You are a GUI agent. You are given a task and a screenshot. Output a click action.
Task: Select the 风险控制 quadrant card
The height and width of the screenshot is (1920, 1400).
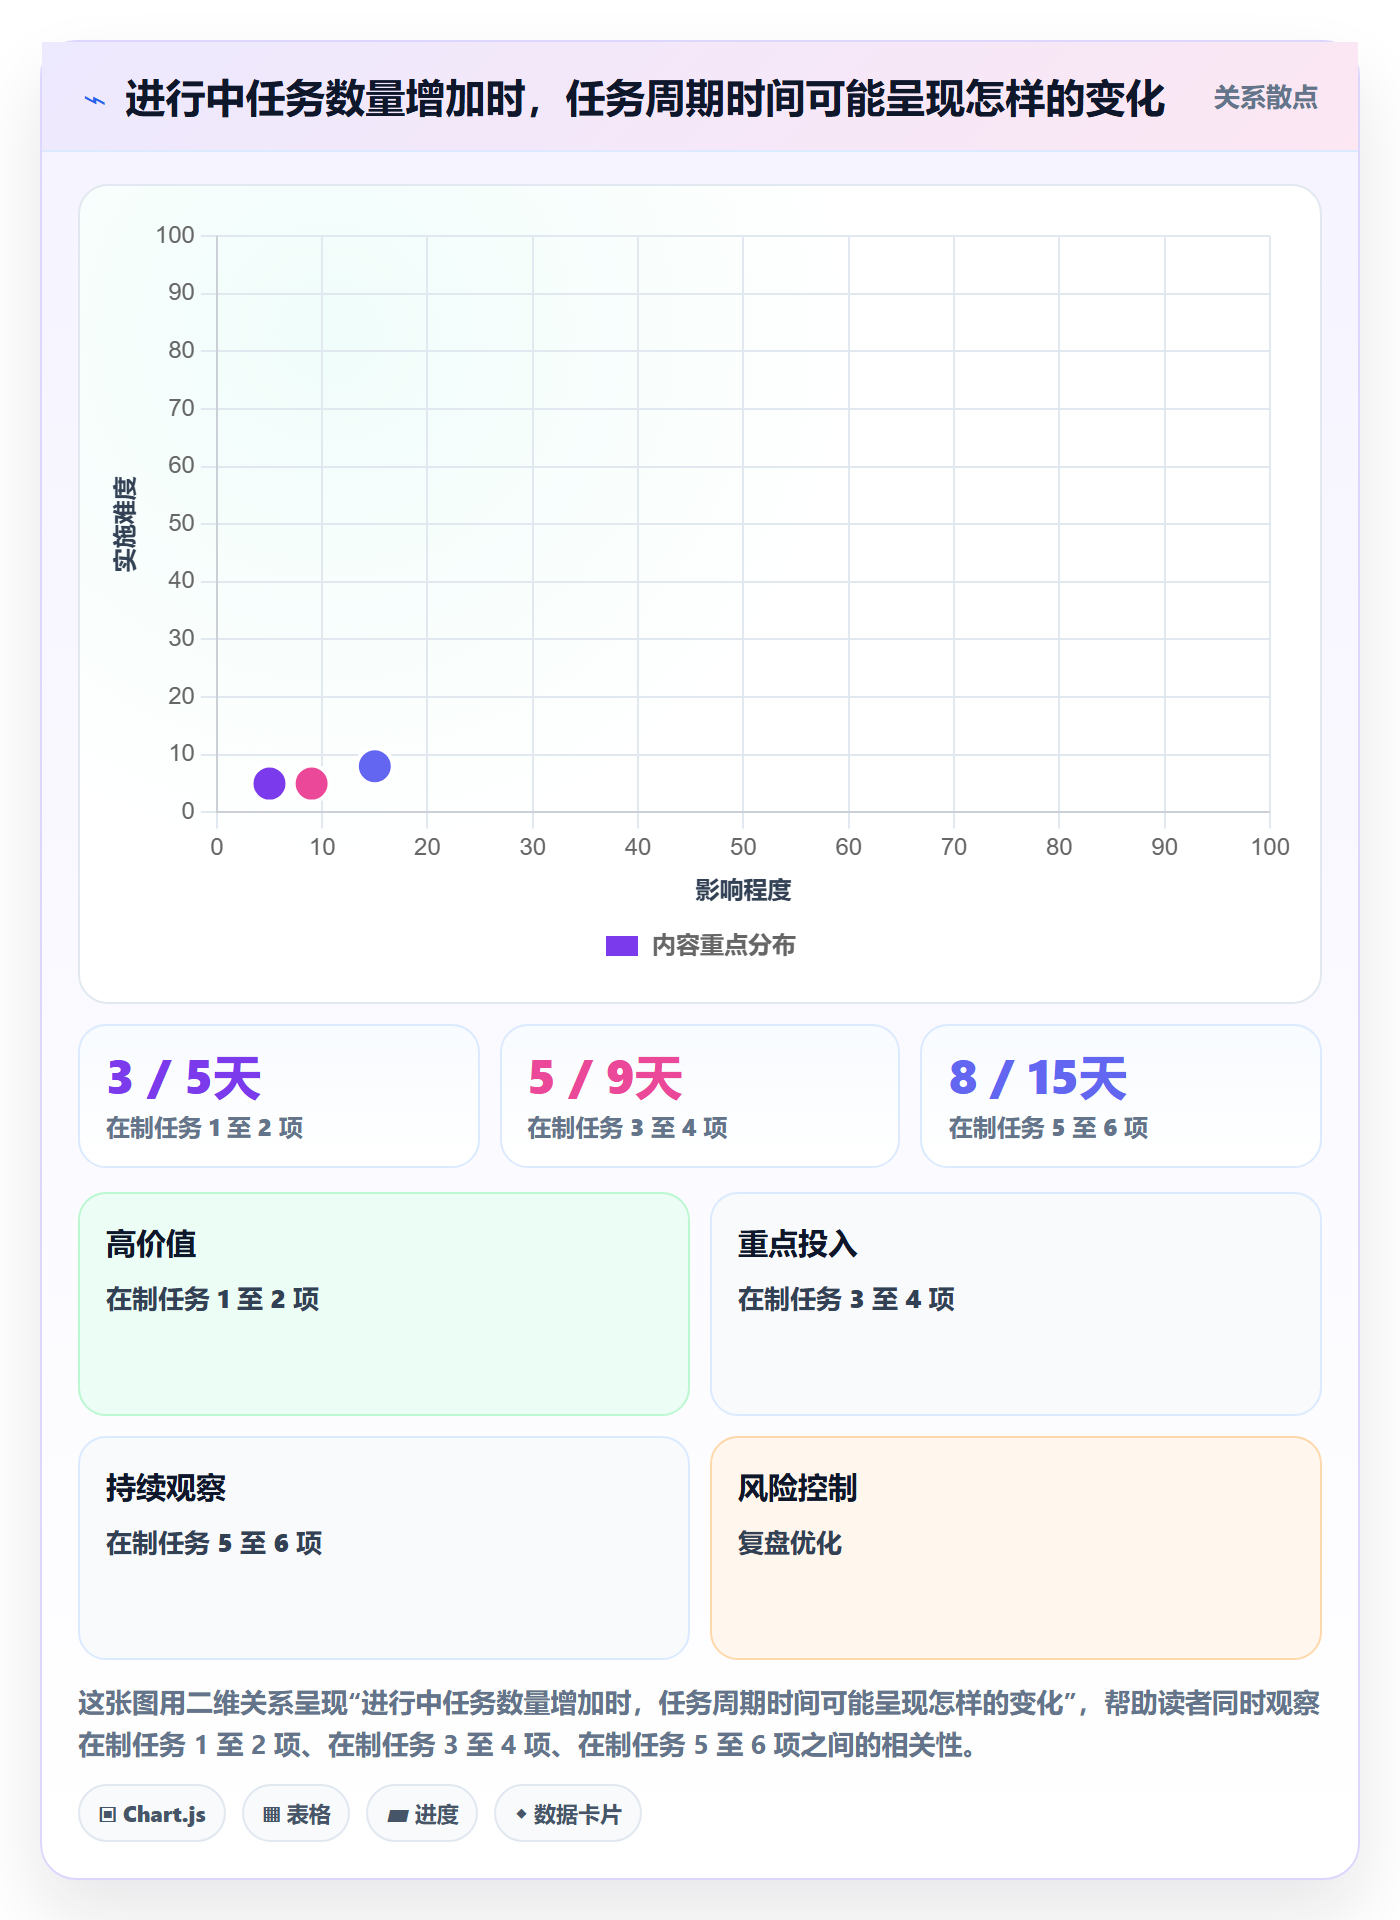click(1016, 1548)
